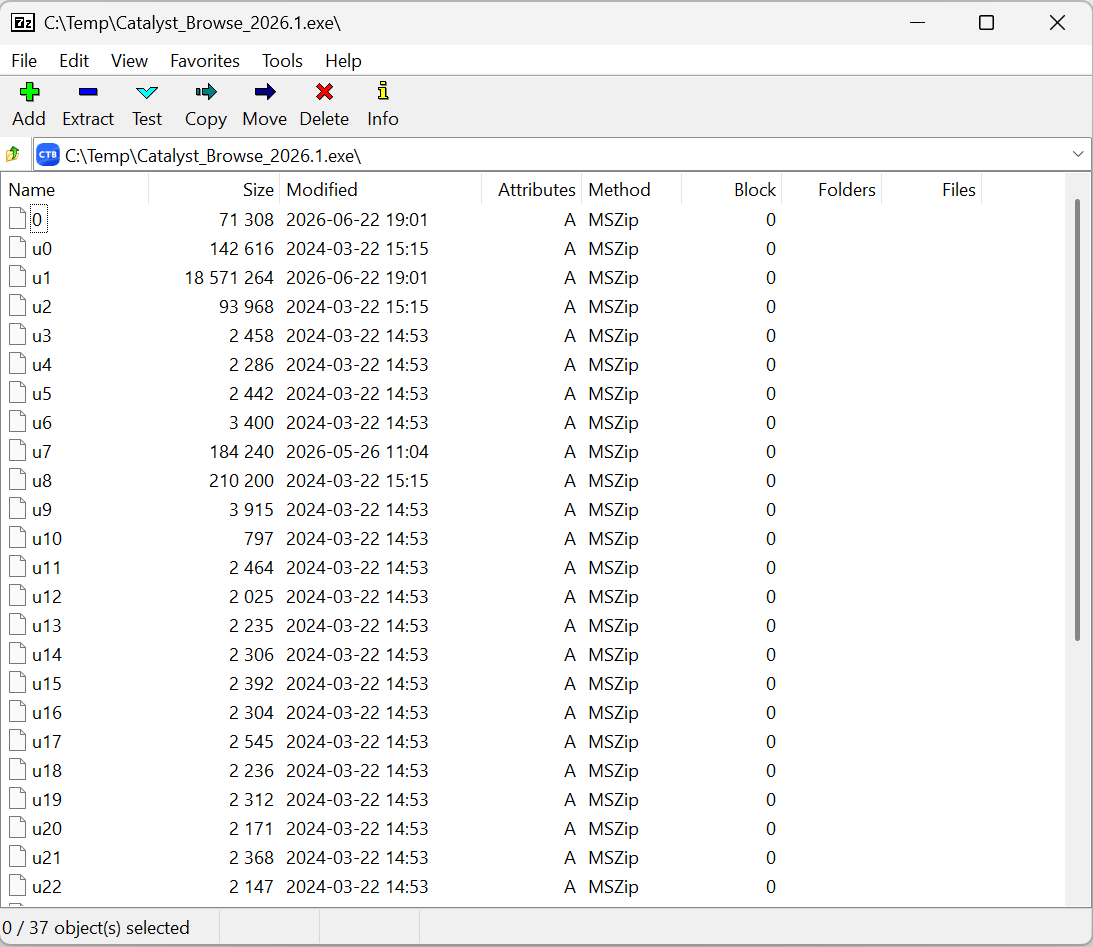
Task: Select file icon of row u2
Action: [x=17, y=307]
